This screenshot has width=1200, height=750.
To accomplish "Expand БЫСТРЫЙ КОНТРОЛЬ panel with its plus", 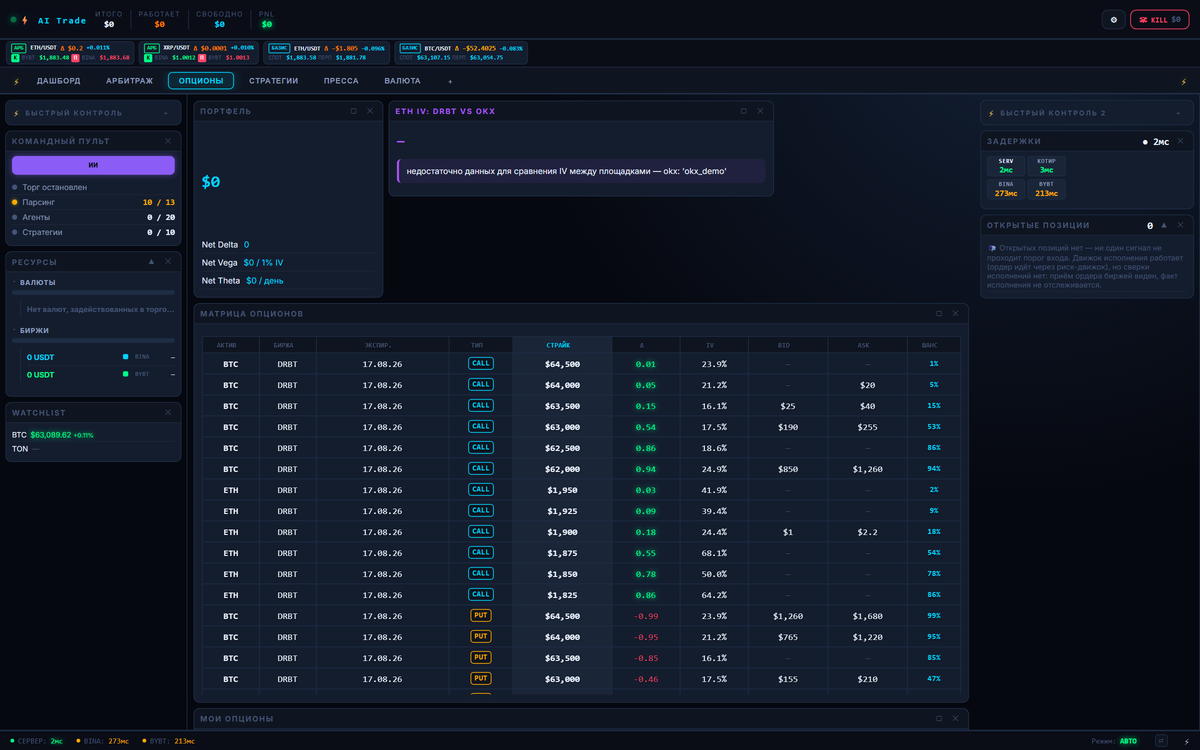I will (x=167, y=113).
